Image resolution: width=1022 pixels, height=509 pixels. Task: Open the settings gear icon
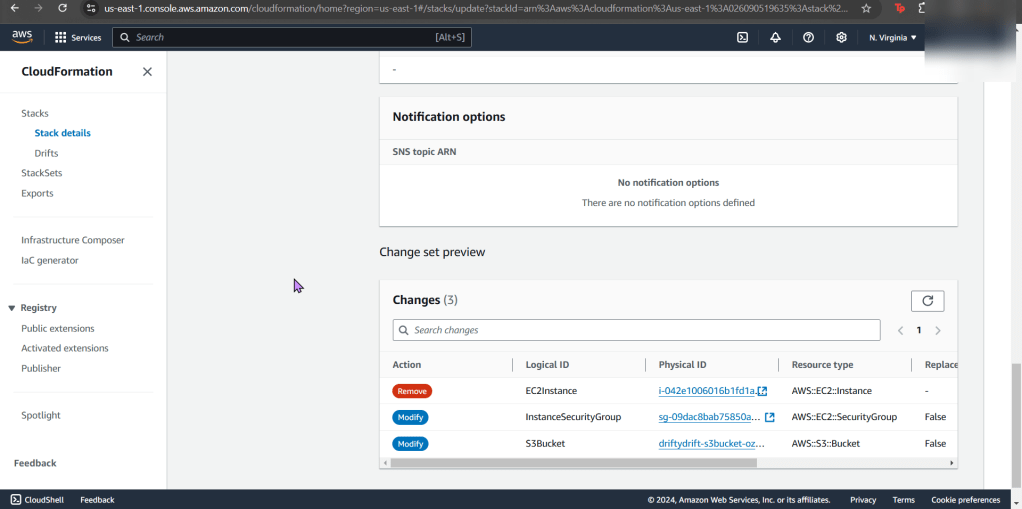point(841,38)
